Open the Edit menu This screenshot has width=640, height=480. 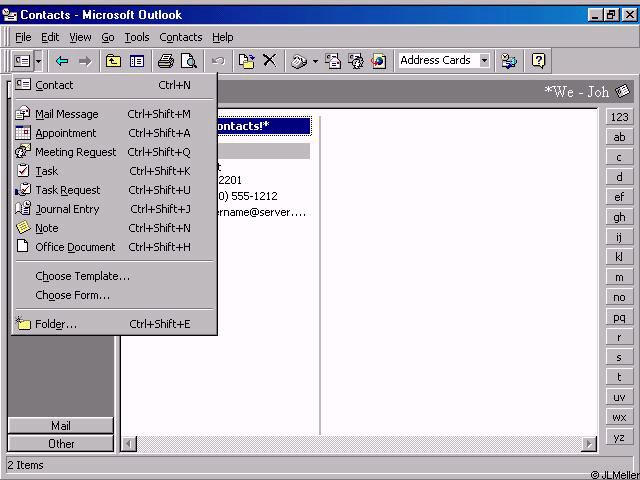tap(50, 37)
